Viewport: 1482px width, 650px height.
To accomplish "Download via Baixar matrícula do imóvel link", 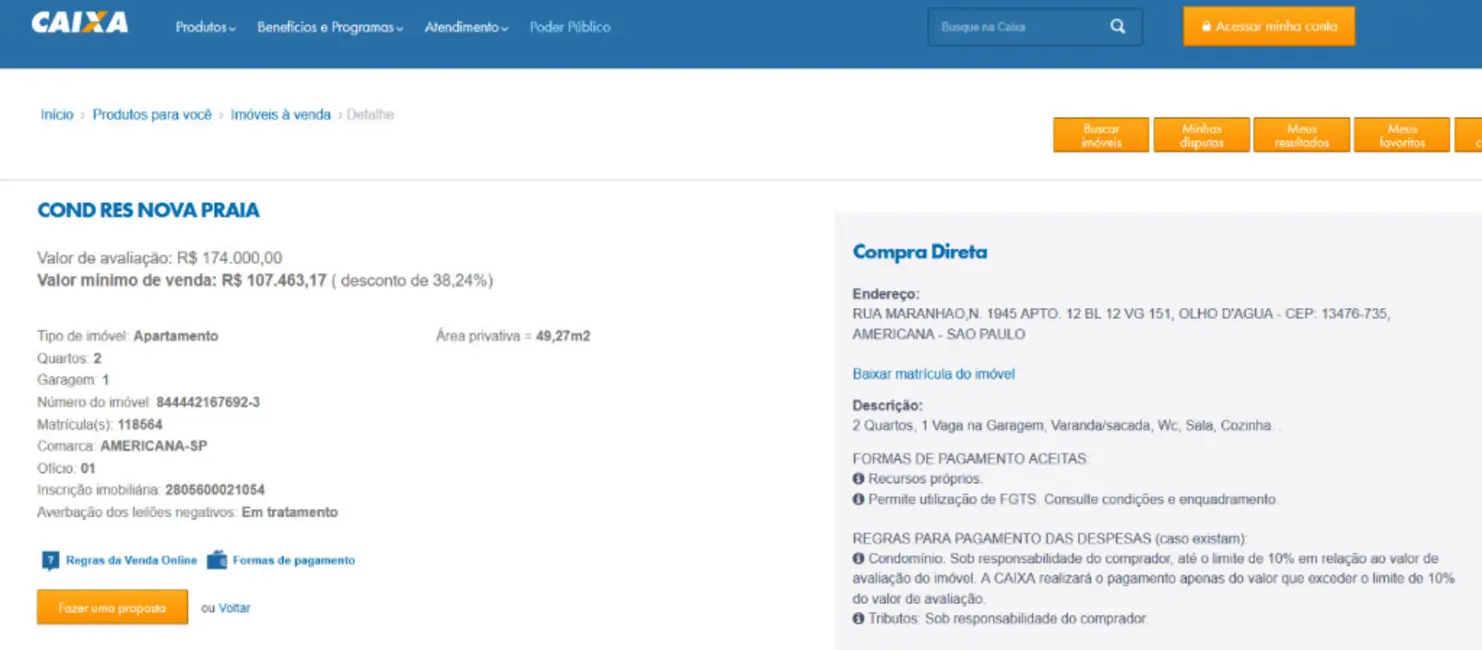I will (933, 374).
